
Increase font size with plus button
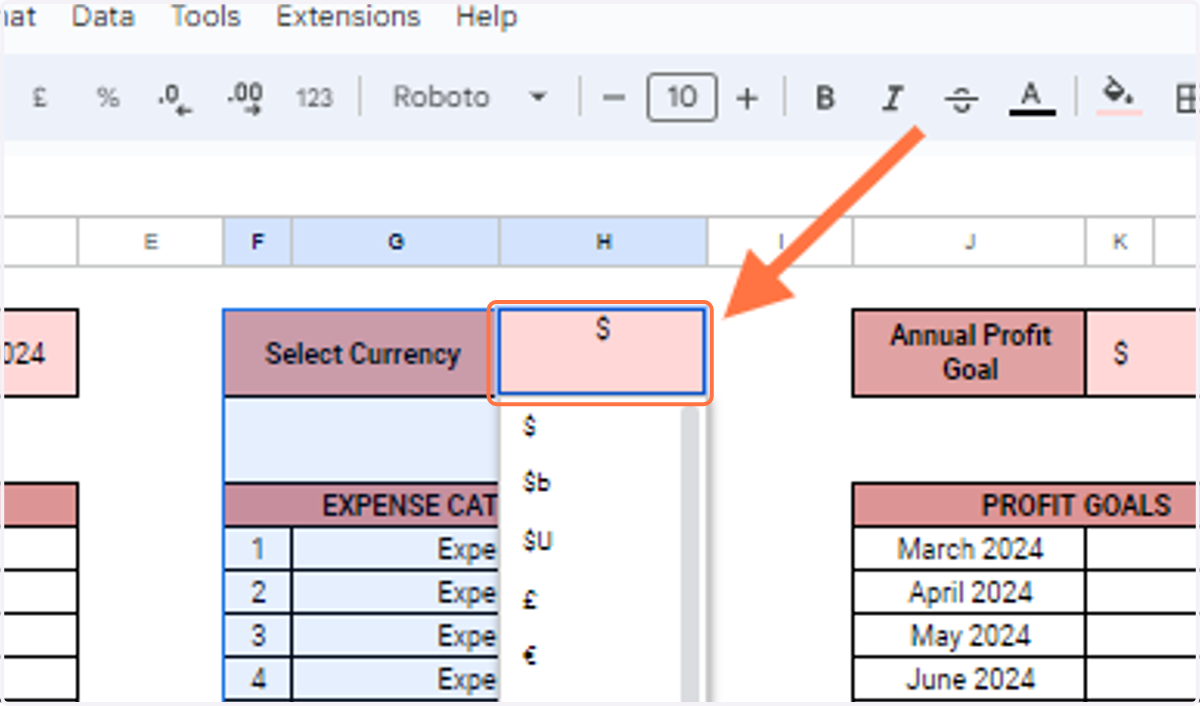coord(747,98)
